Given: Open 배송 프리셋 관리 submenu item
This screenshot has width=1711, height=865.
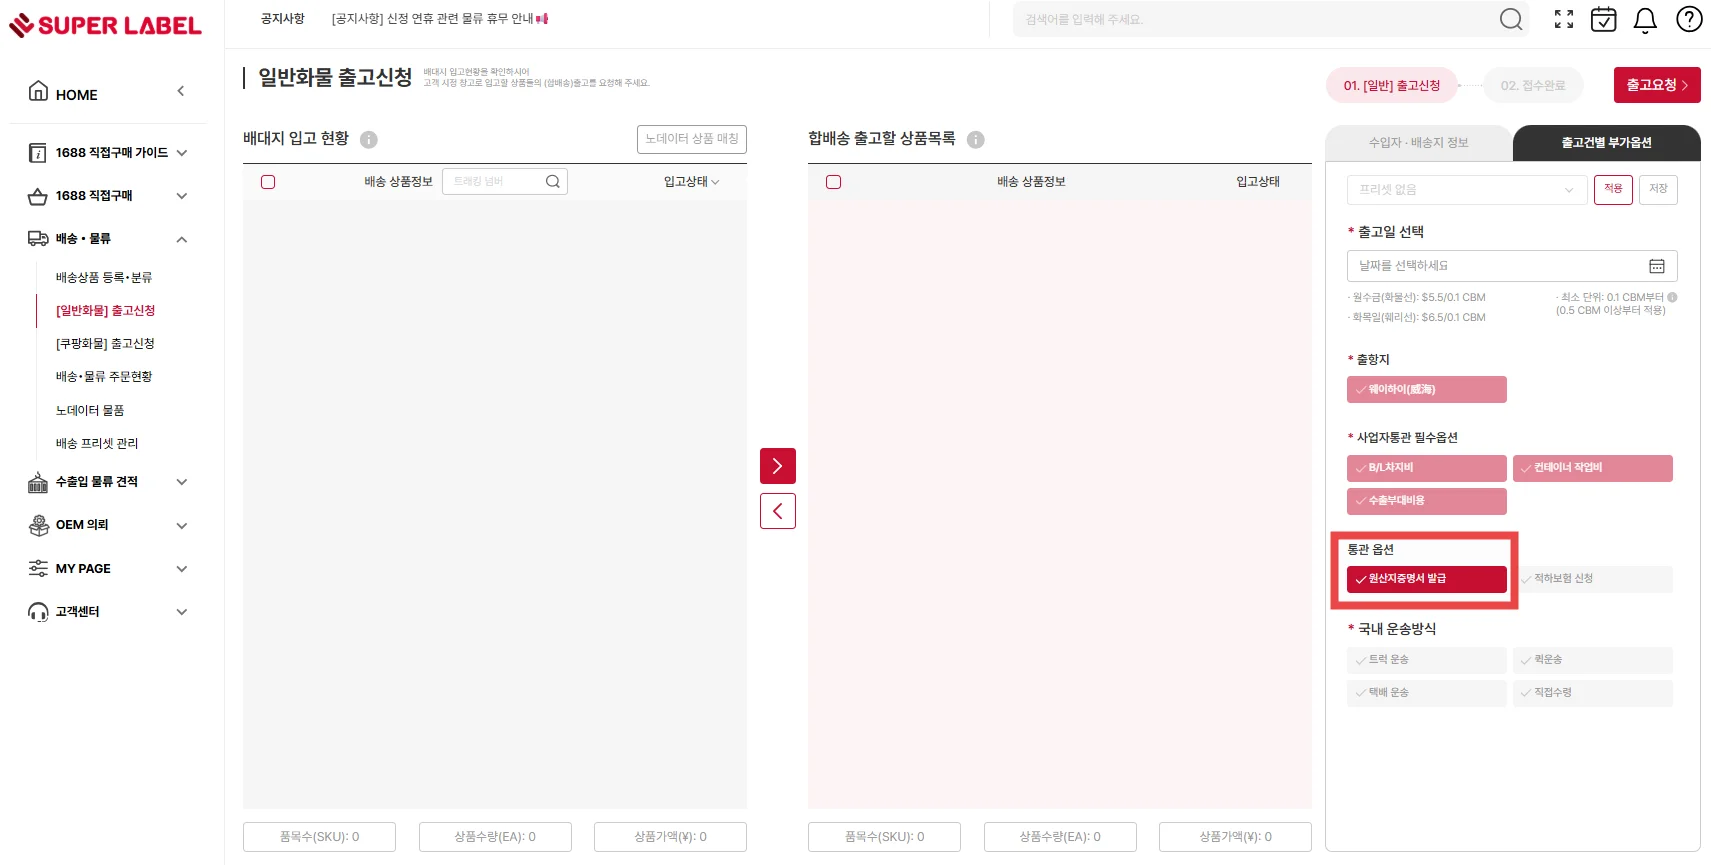Looking at the screenshot, I should click(x=97, y=444).
